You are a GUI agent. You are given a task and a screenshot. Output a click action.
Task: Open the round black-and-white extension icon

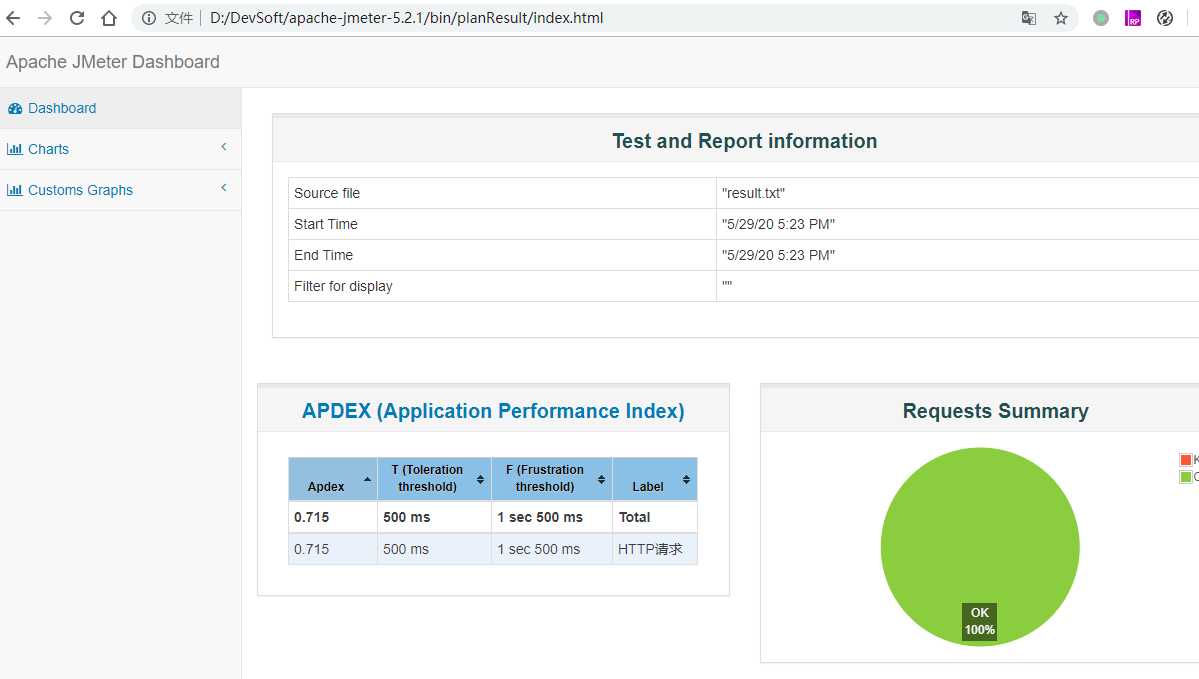pyautogui.click(x=1165, y=18)
